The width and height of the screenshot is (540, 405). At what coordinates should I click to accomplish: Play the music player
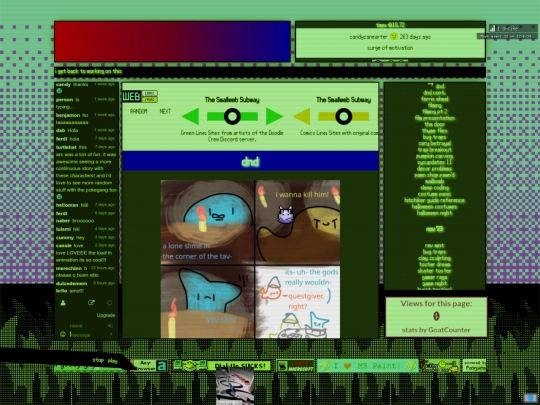[113, 361]
